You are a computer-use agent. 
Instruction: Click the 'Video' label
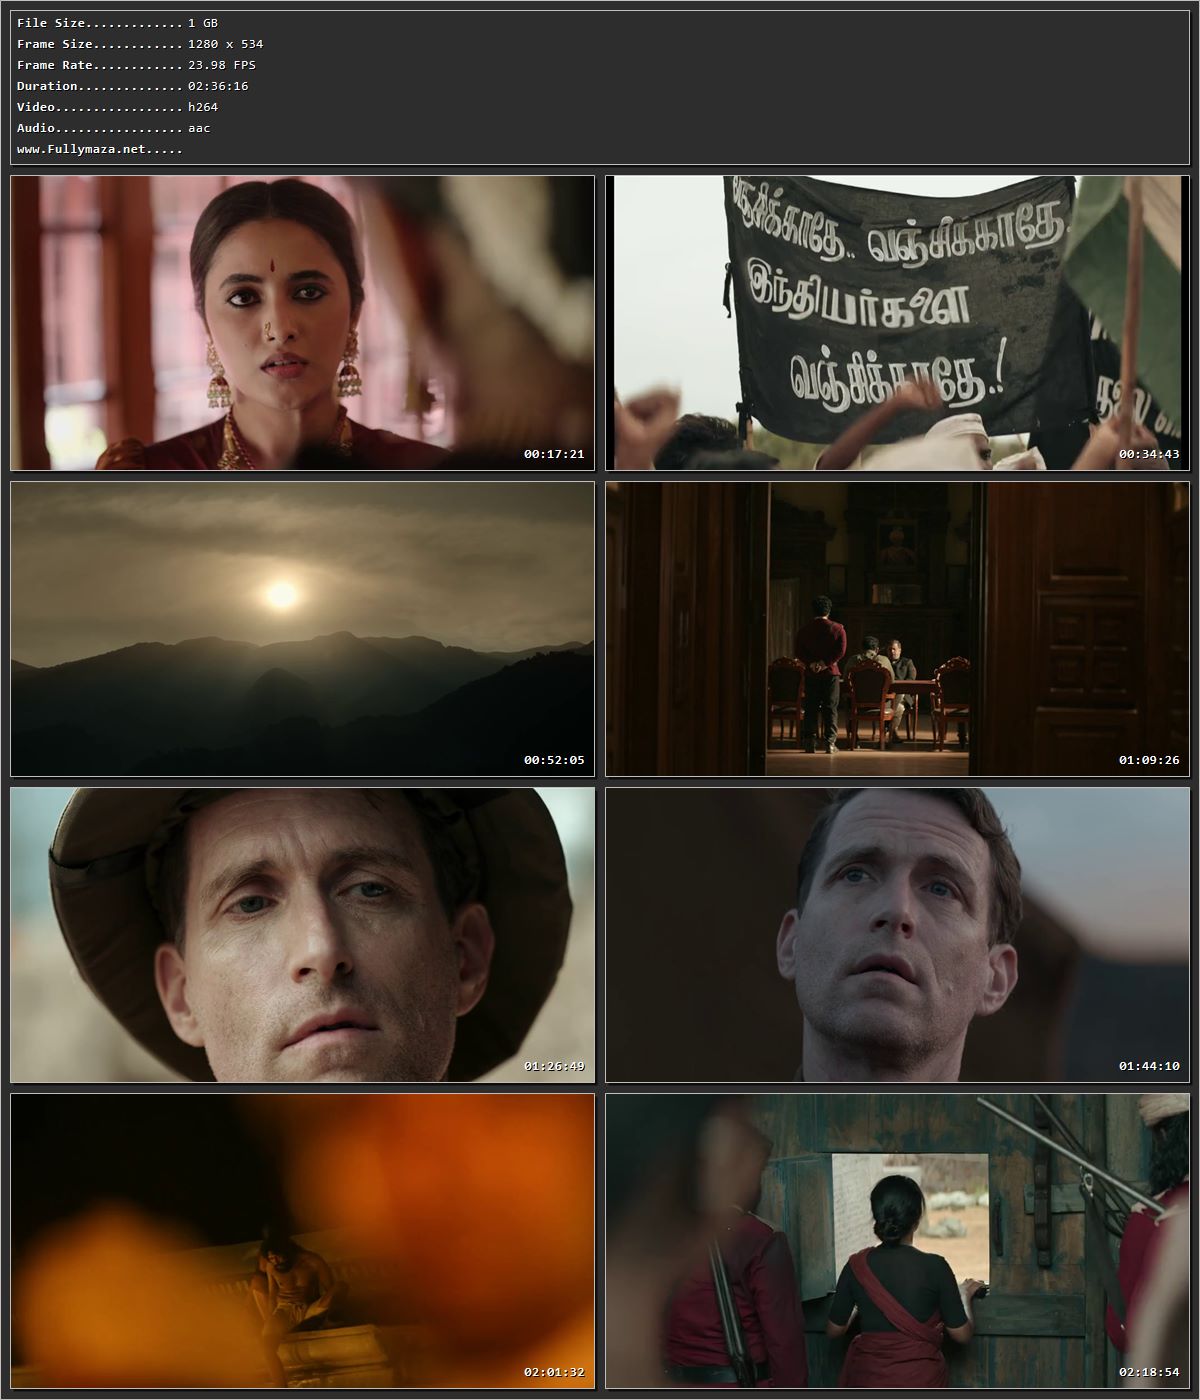[x=36, y=107]
